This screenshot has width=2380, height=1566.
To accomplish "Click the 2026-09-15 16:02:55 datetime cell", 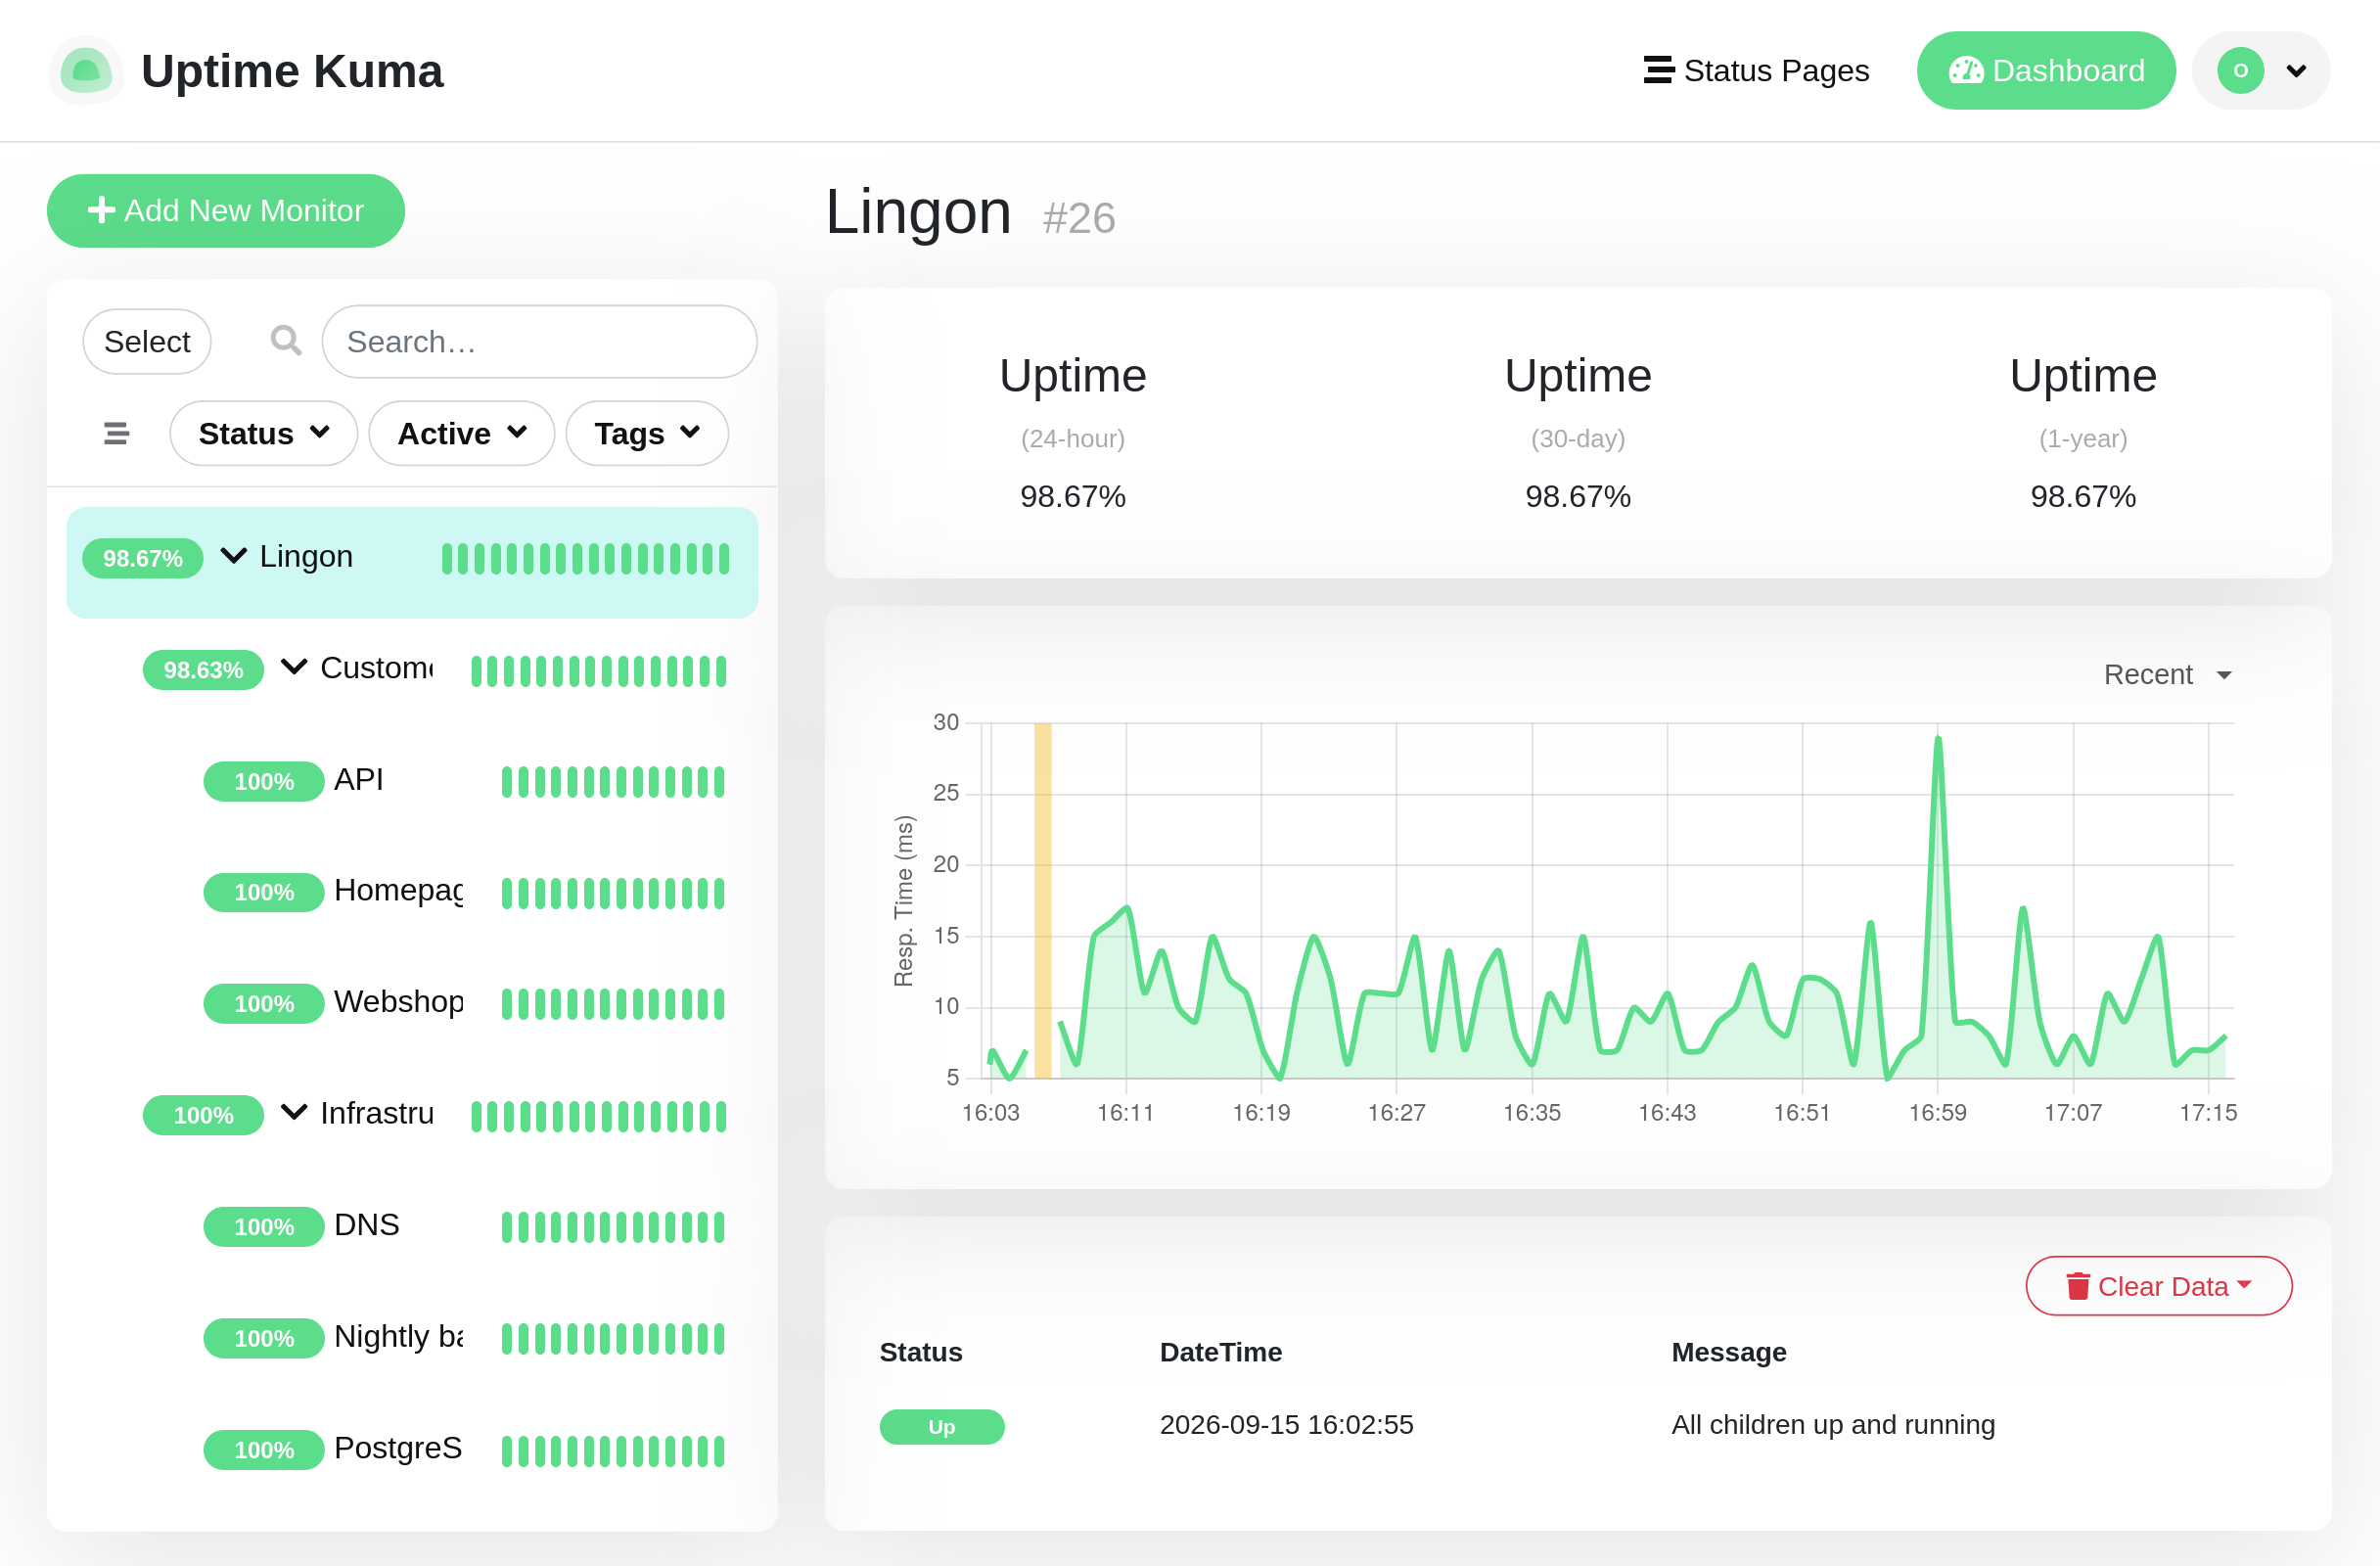I will tap(1286, 1424).
